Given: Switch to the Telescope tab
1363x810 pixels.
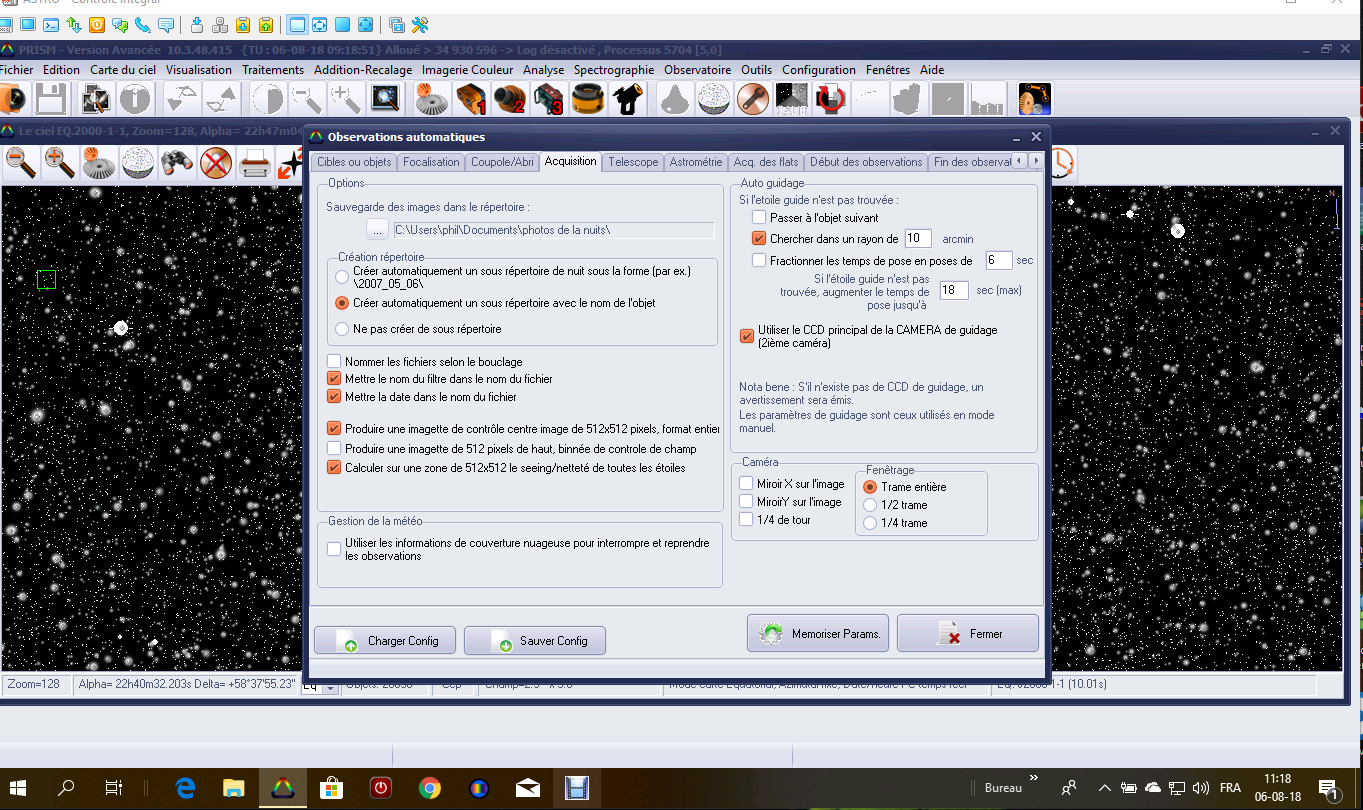Looking at the screenshot, I should coord(633,162).
